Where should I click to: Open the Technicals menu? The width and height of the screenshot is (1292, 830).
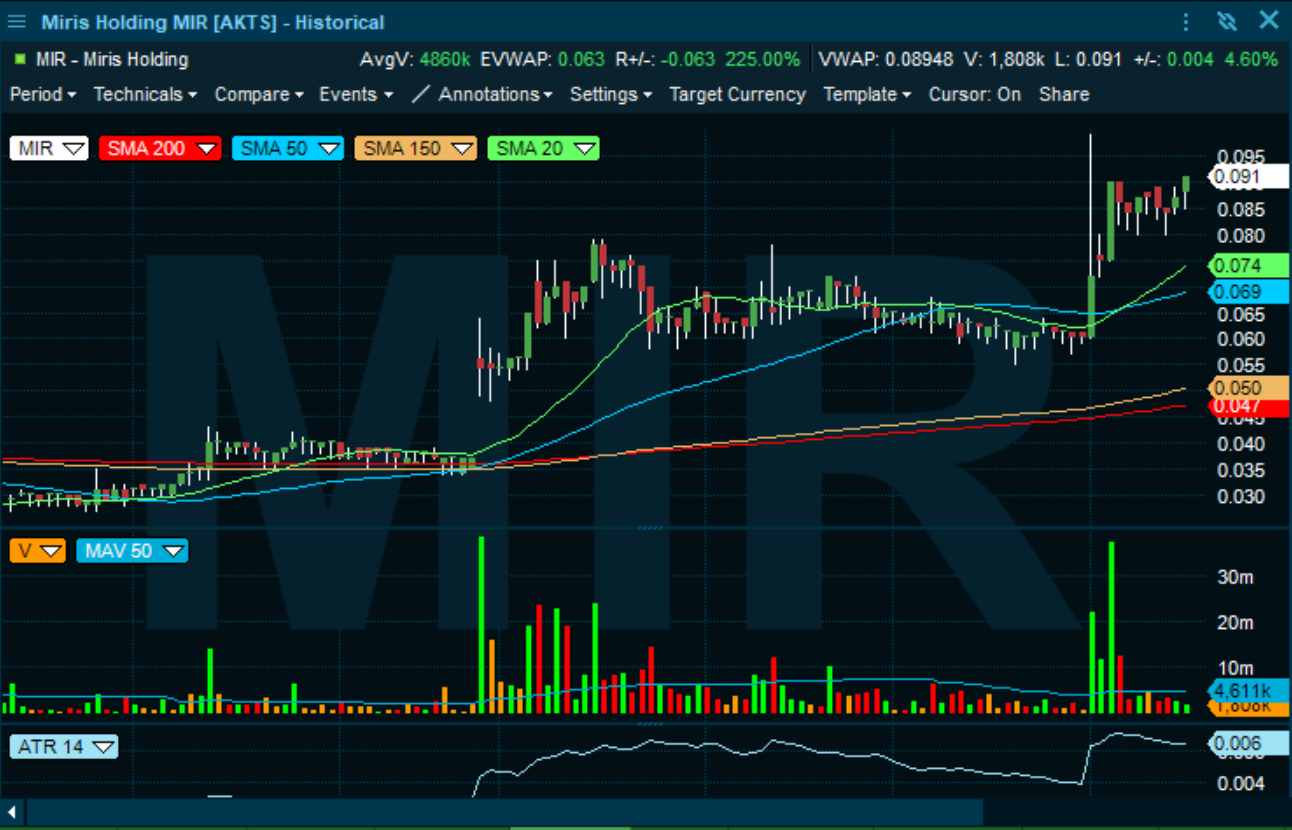145,94
